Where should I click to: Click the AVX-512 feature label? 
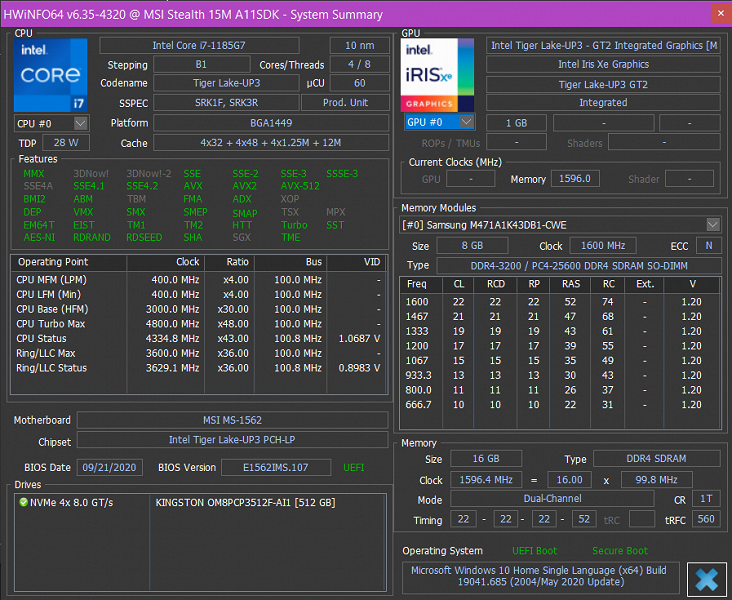click(x=300, y=186)
